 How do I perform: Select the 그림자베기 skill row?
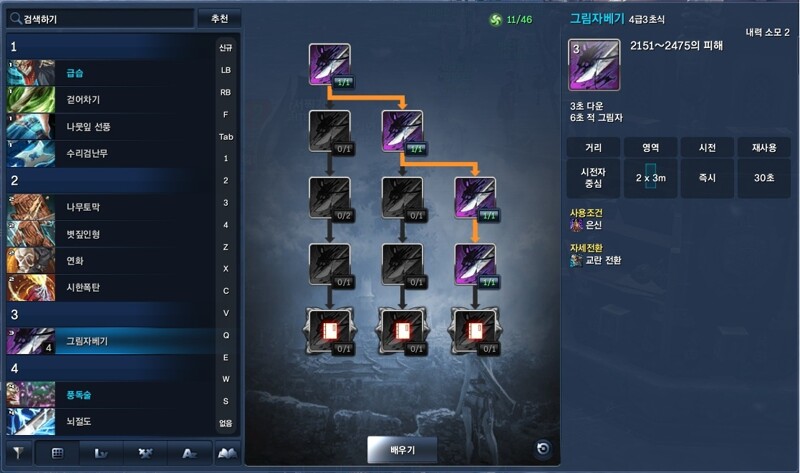pyautogui.click(x=110, y=341)
